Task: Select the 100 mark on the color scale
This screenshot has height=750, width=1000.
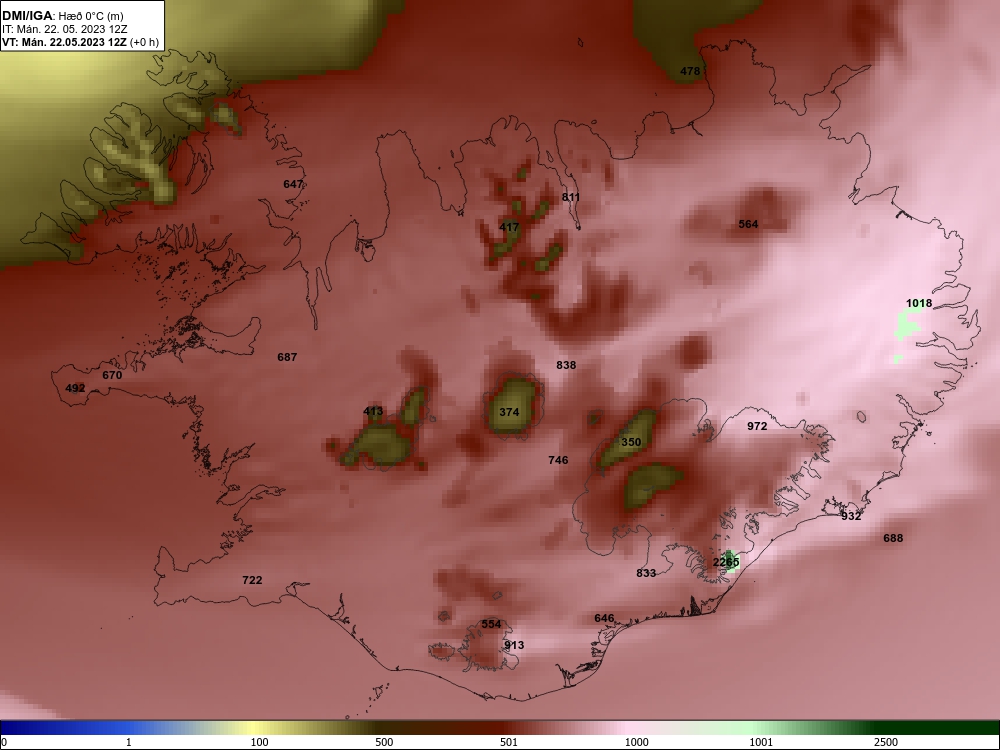Action: pos(259,742)
